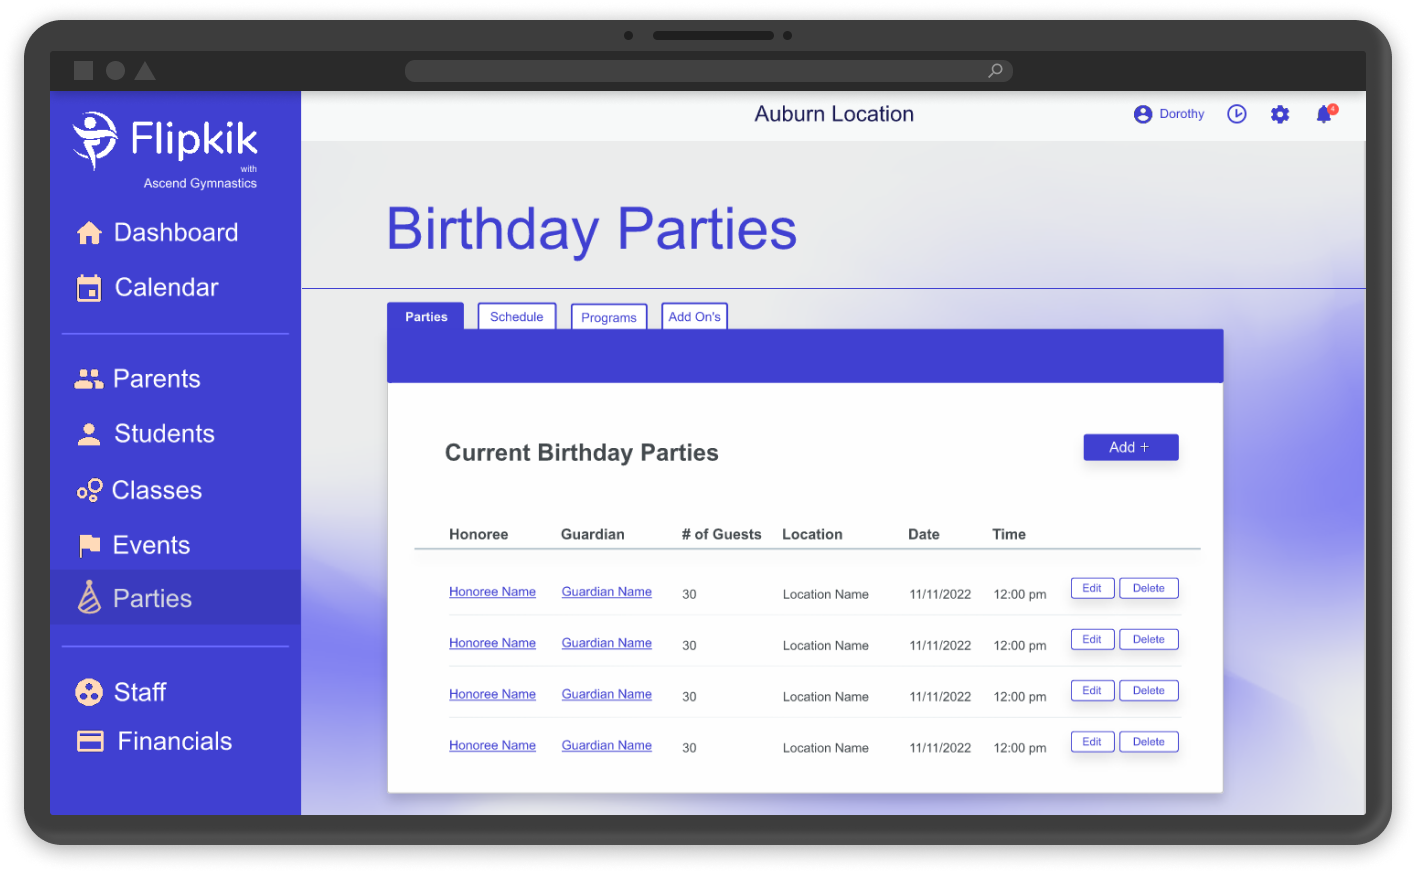
Task: Go to Calendar in sidebar
Action: click(x=166, y=288)
